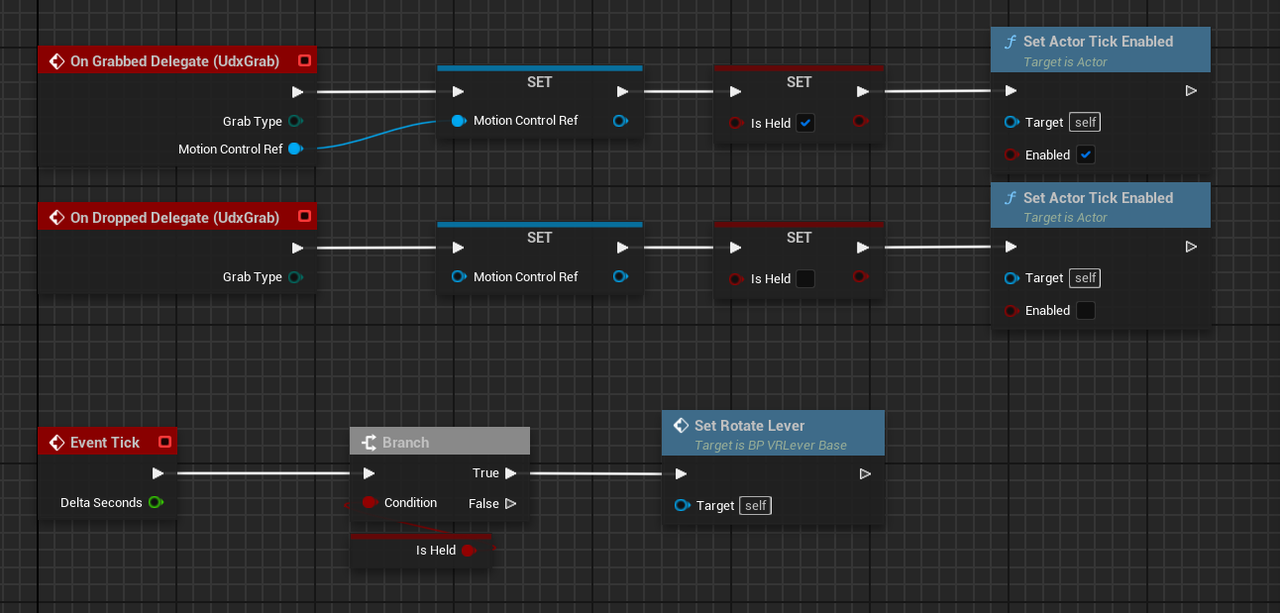
Task: Select the Set Rotate Lever node title
Action: (x=749, y=426)
